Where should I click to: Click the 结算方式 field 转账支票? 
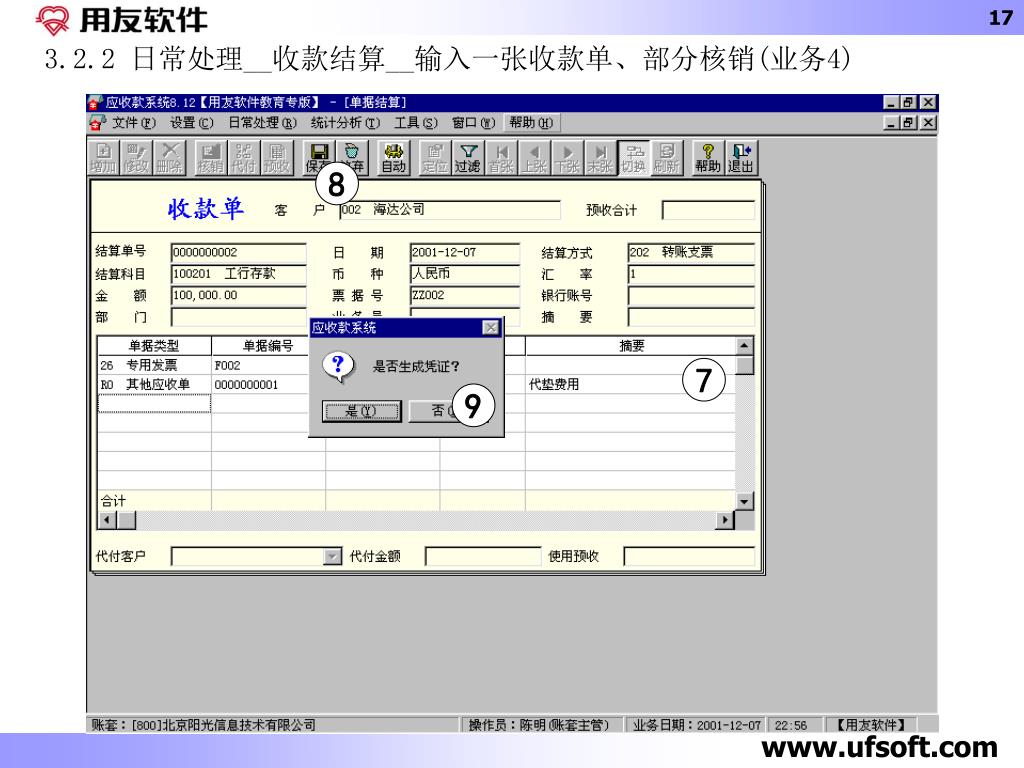tap(692, 252)
